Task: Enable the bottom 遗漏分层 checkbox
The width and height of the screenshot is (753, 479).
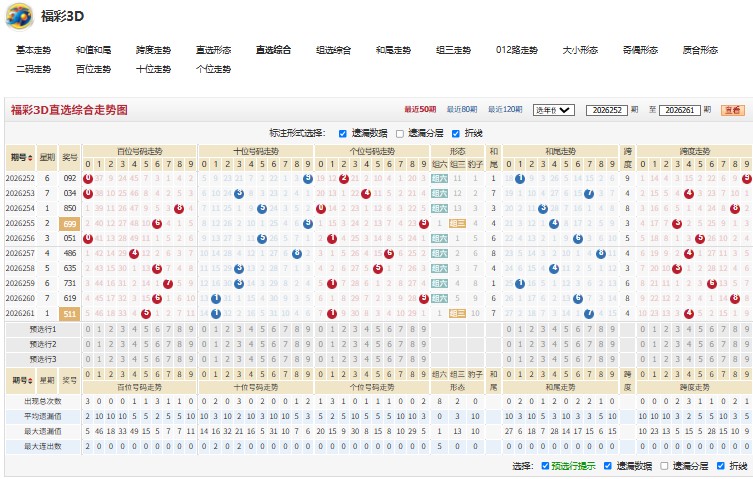Action: (x=664, y=466)
